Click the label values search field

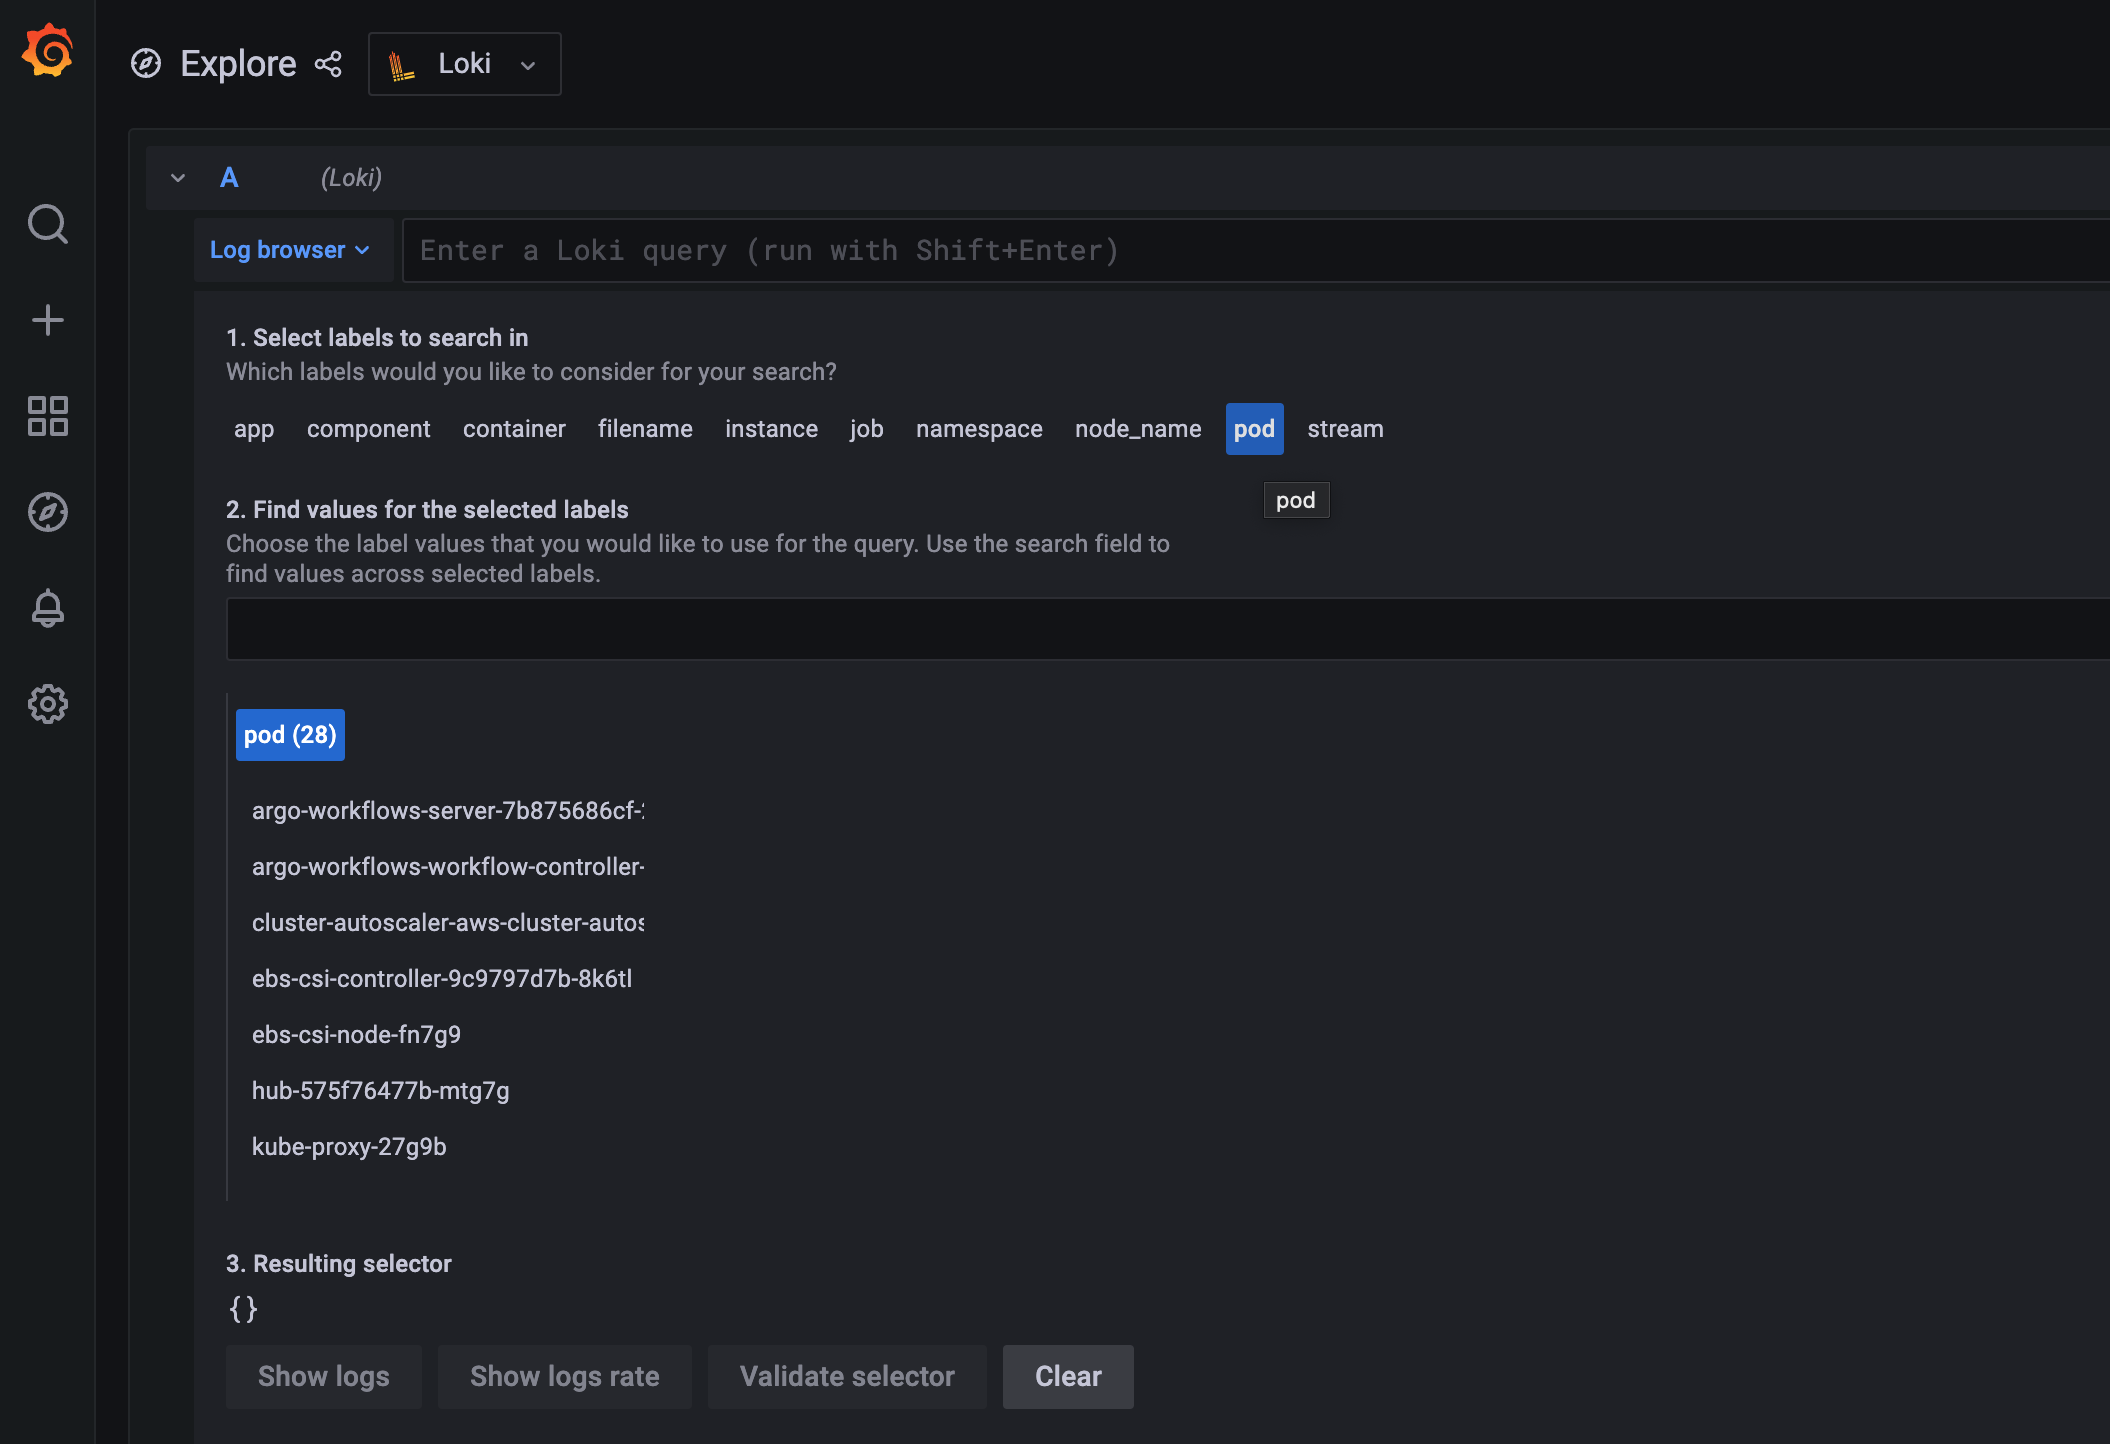pyautogui.click(x=1168, y=629)
